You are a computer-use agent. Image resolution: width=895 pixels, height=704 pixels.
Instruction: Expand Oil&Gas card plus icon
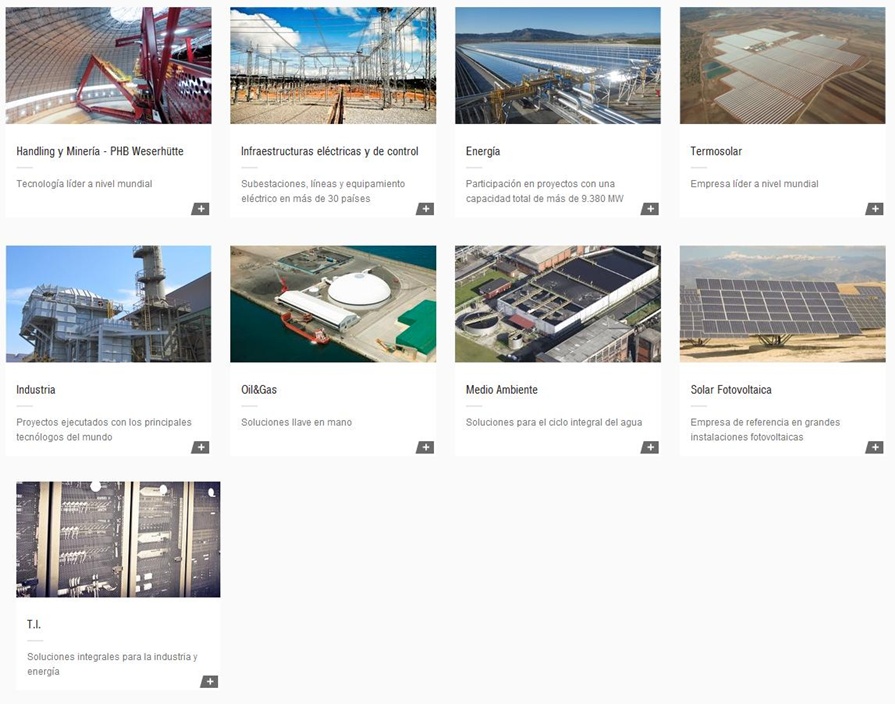(x=425, y=447)
